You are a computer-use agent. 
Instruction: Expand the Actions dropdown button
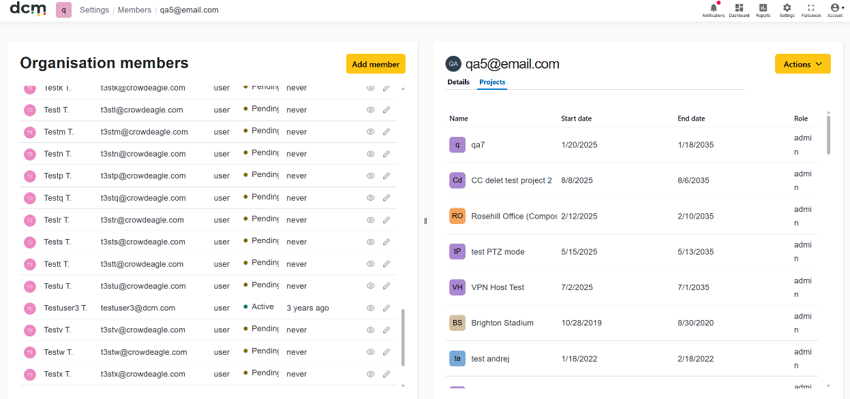803,64
